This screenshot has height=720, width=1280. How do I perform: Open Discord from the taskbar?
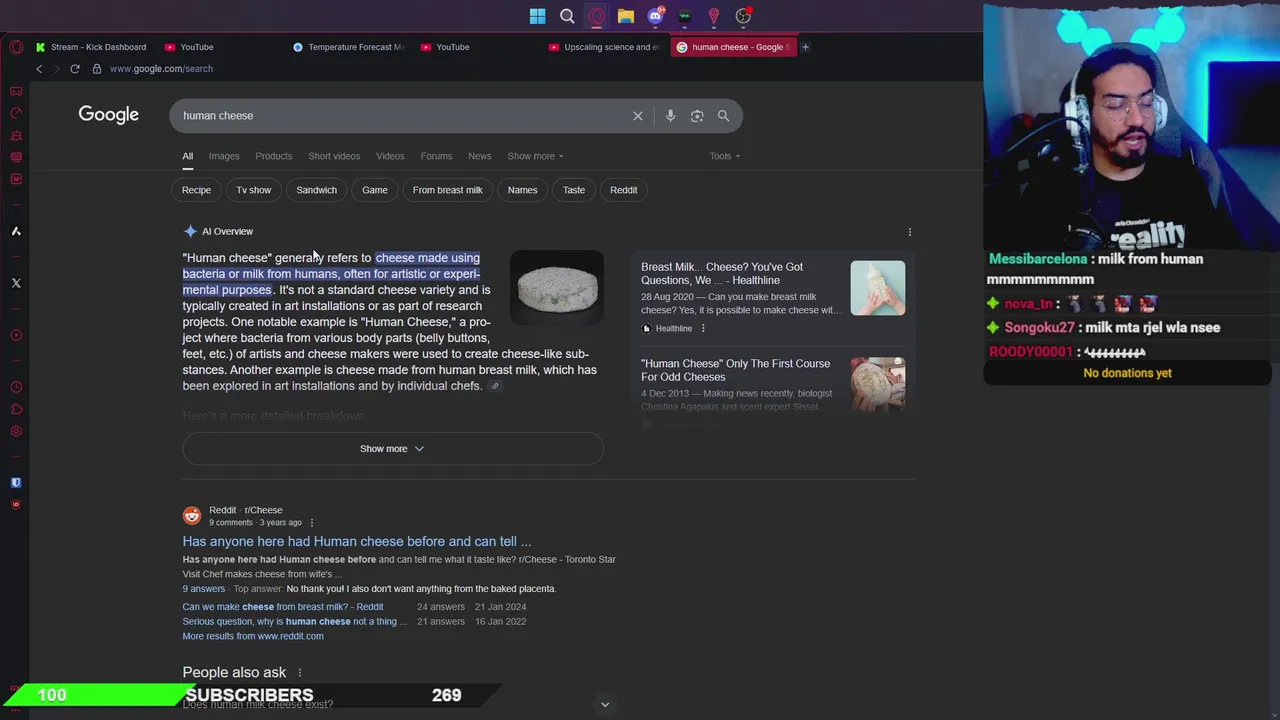click(x=655, y=16)
